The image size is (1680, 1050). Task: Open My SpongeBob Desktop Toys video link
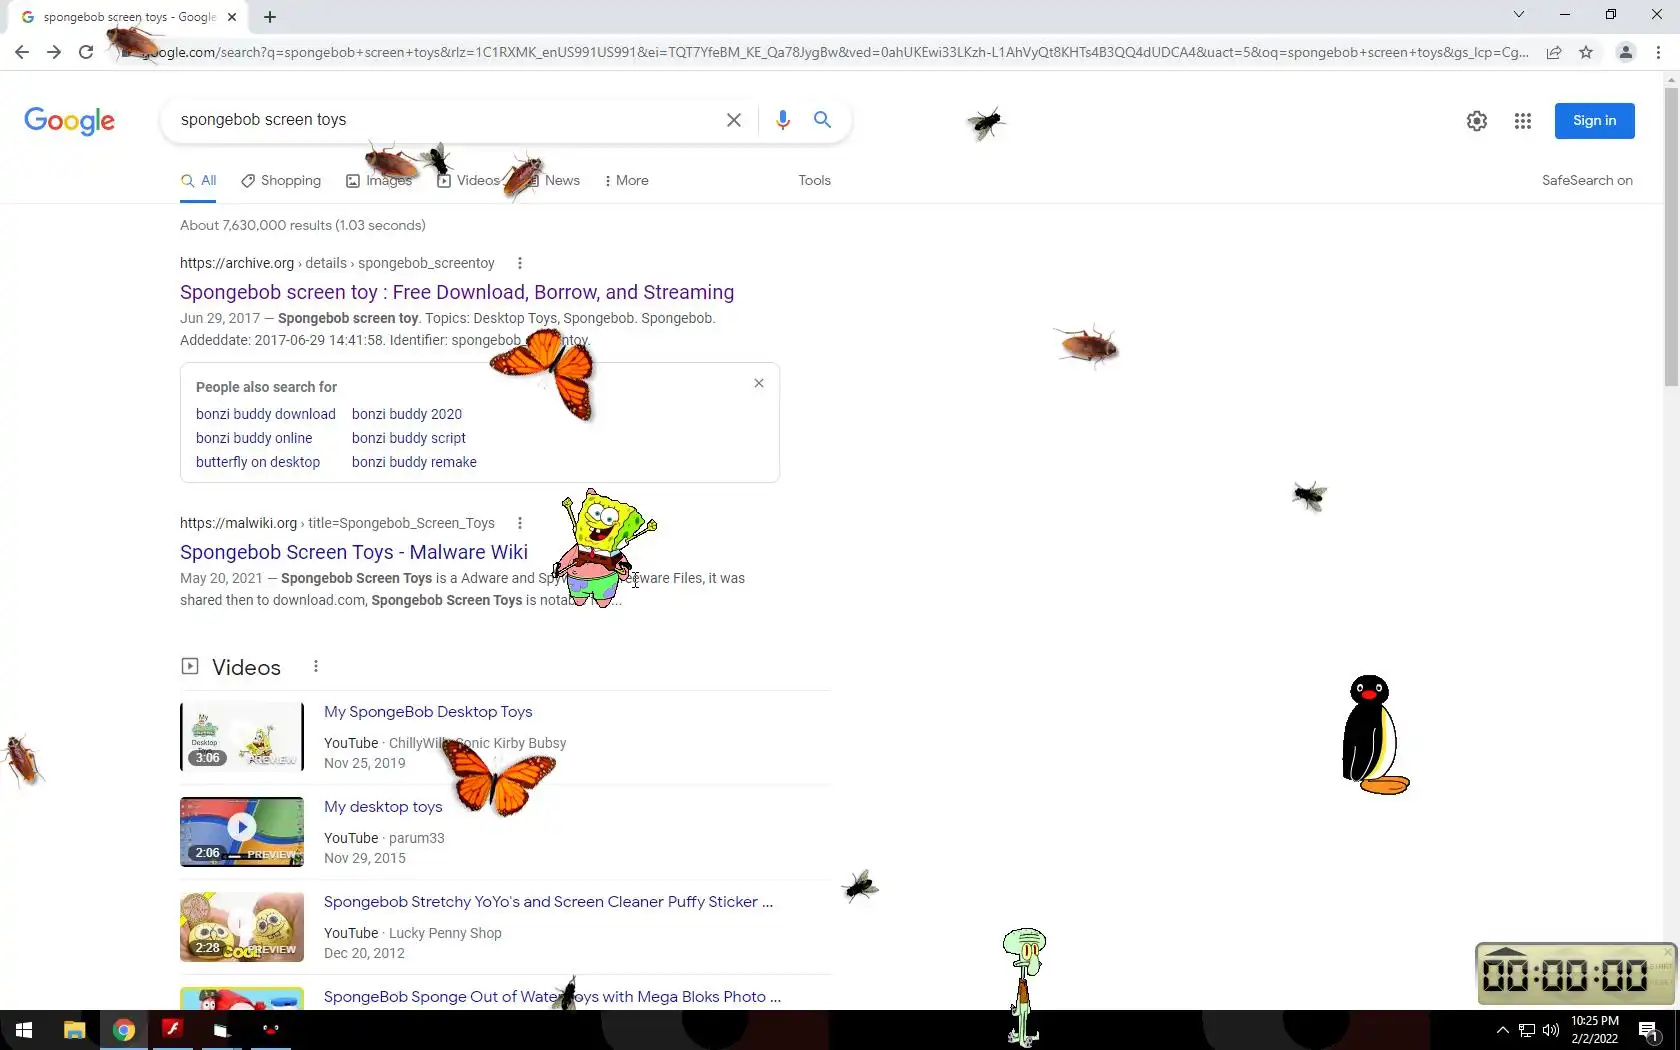428,712
